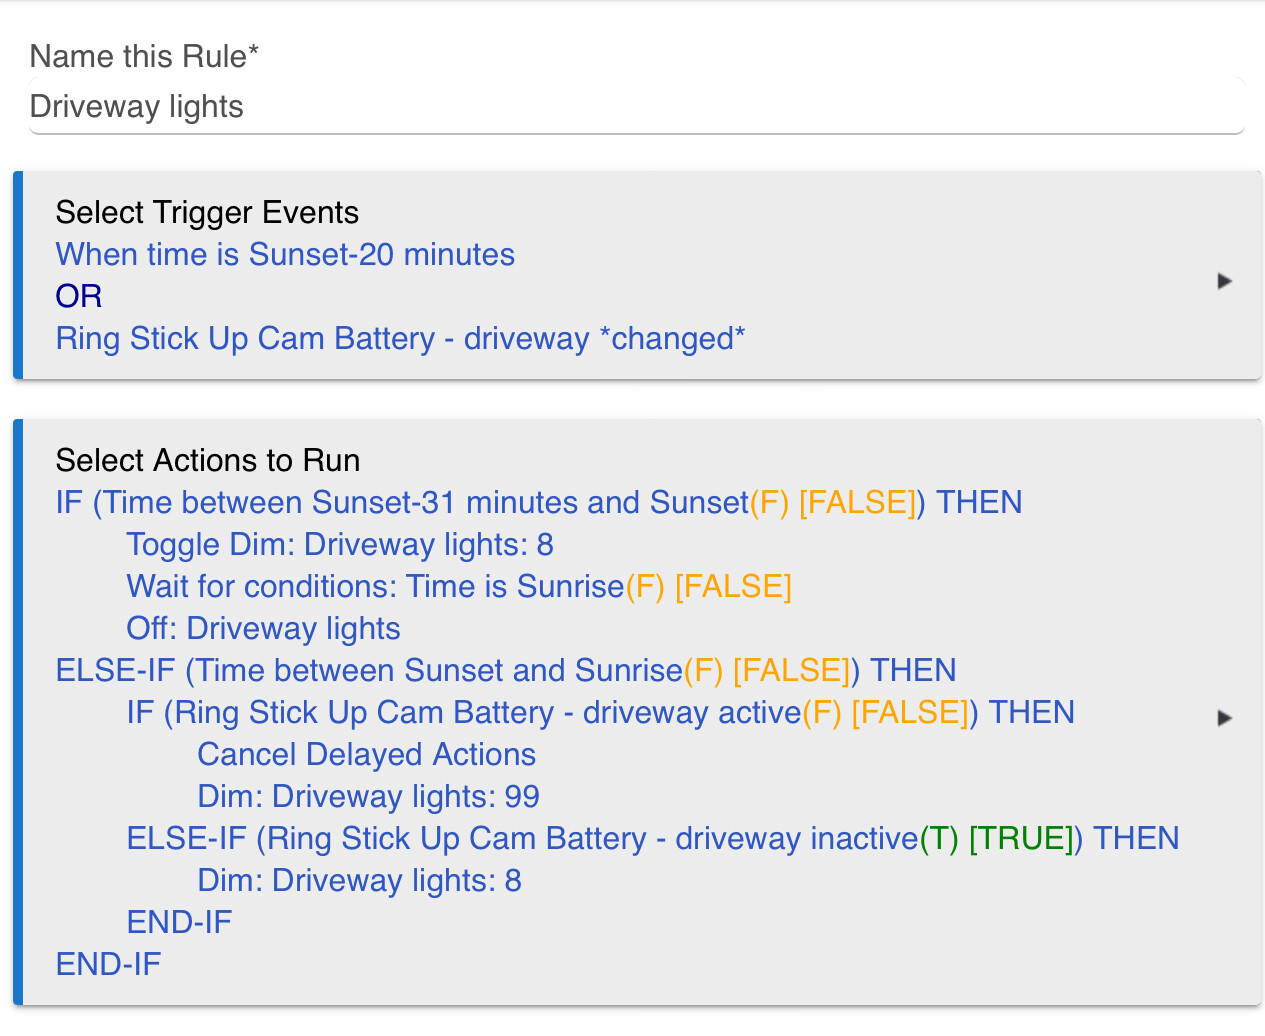The height and width of the screenshot is (1036, 1265).
Task: Select the IF driveway active condition line
Action: pos(601,712)
